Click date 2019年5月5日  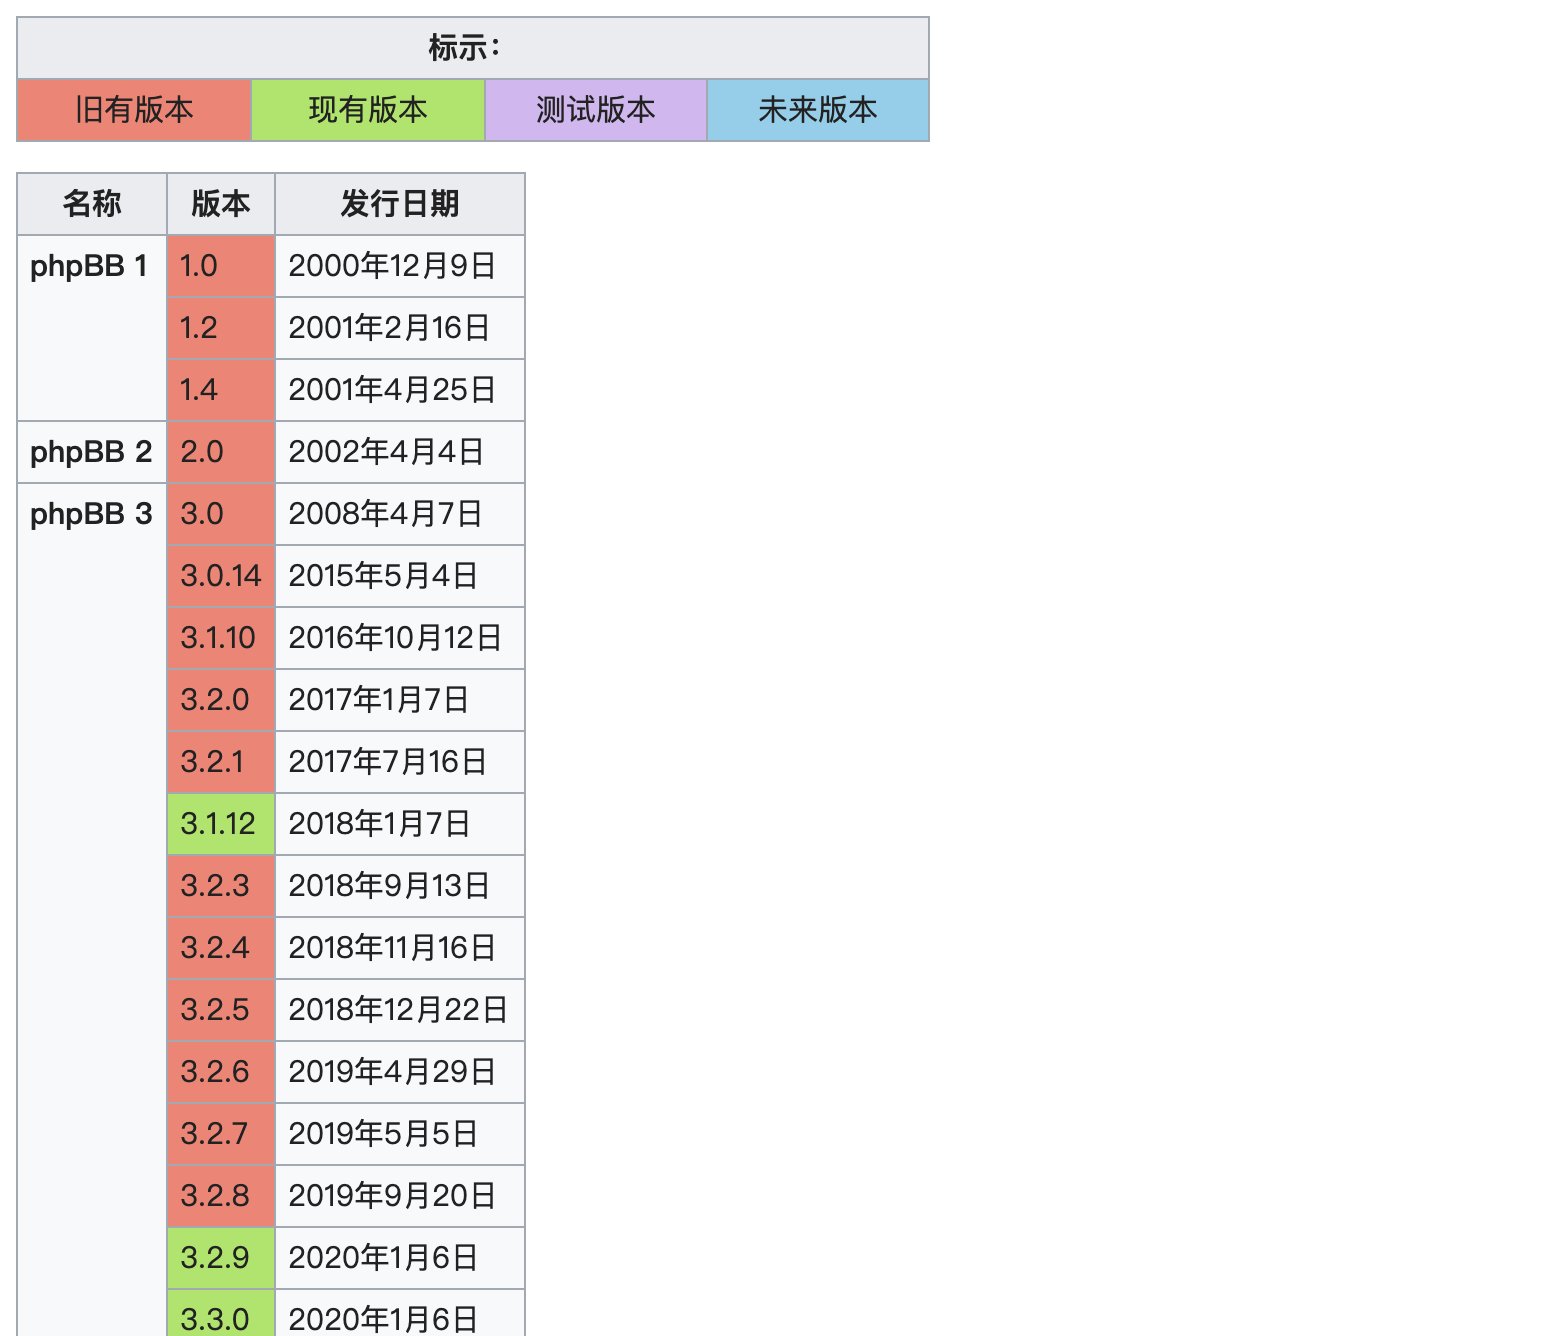(x=400, y=1134)
